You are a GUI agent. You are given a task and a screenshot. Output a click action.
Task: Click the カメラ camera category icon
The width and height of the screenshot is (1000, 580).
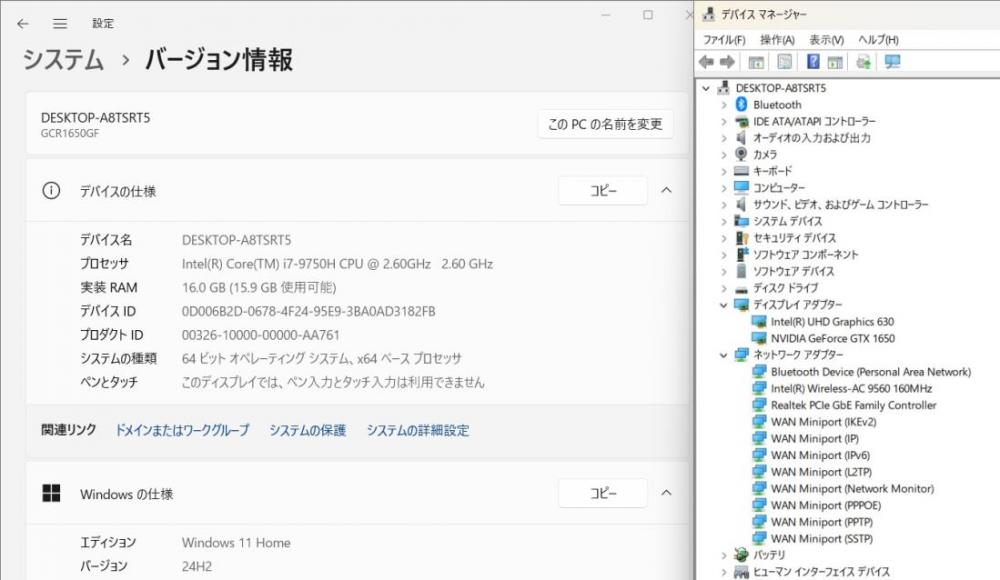point(741,154)
